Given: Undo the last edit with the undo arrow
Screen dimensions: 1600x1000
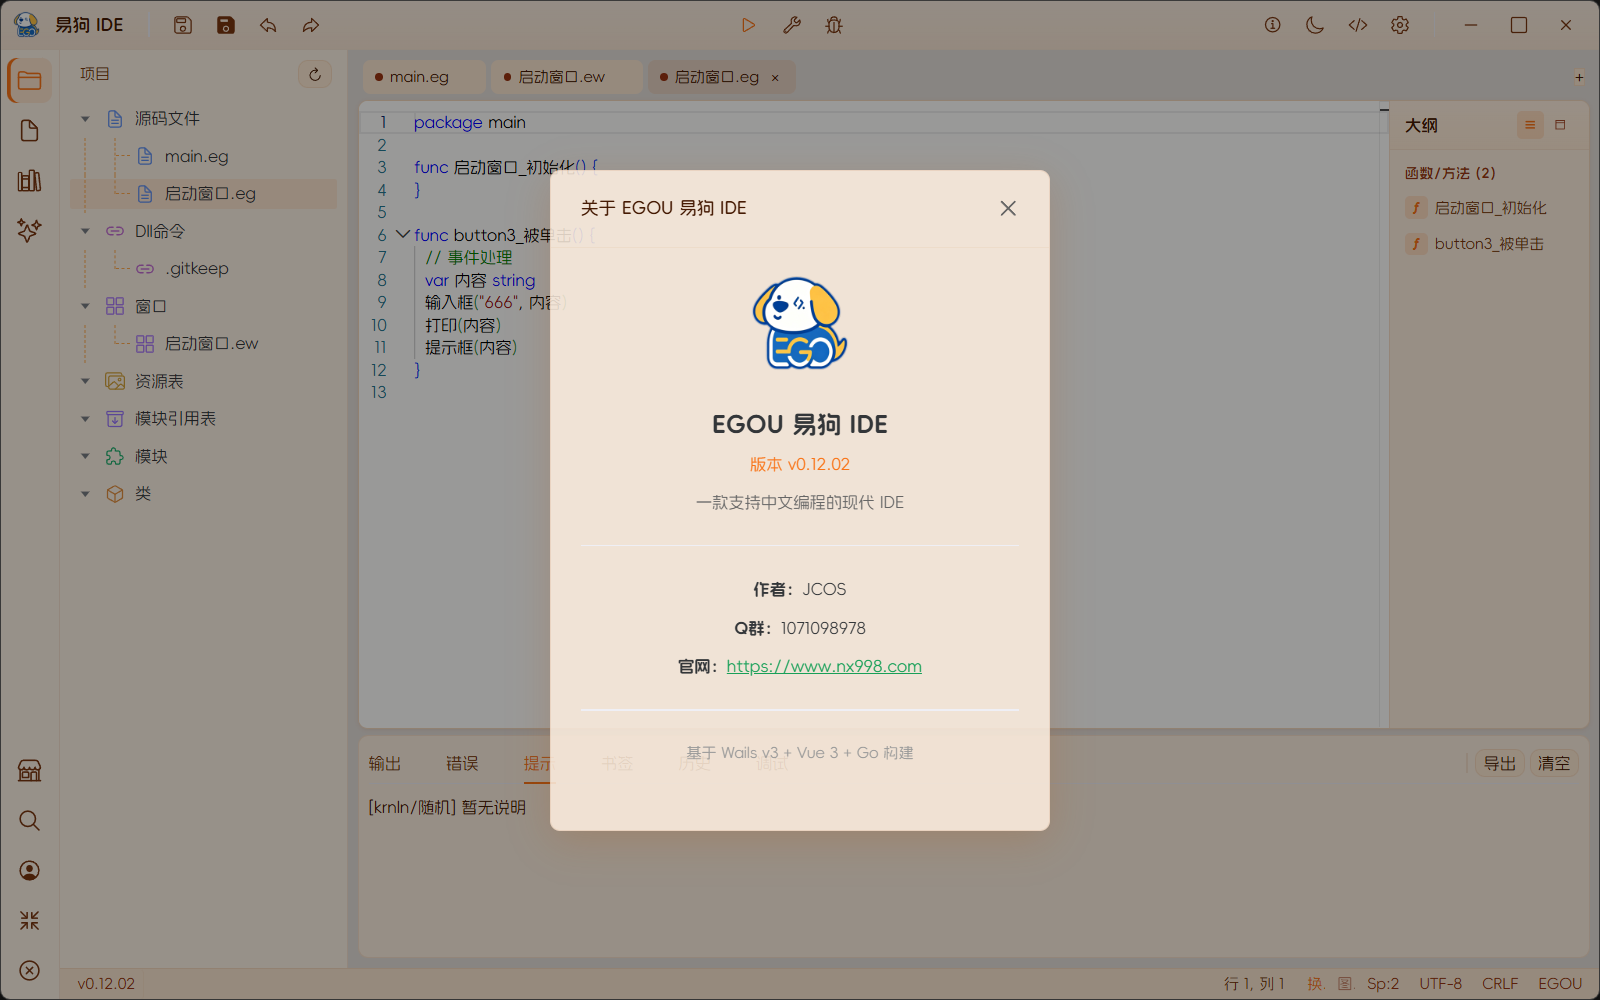Looking at the screenshot, I should [x=268, y=25].
